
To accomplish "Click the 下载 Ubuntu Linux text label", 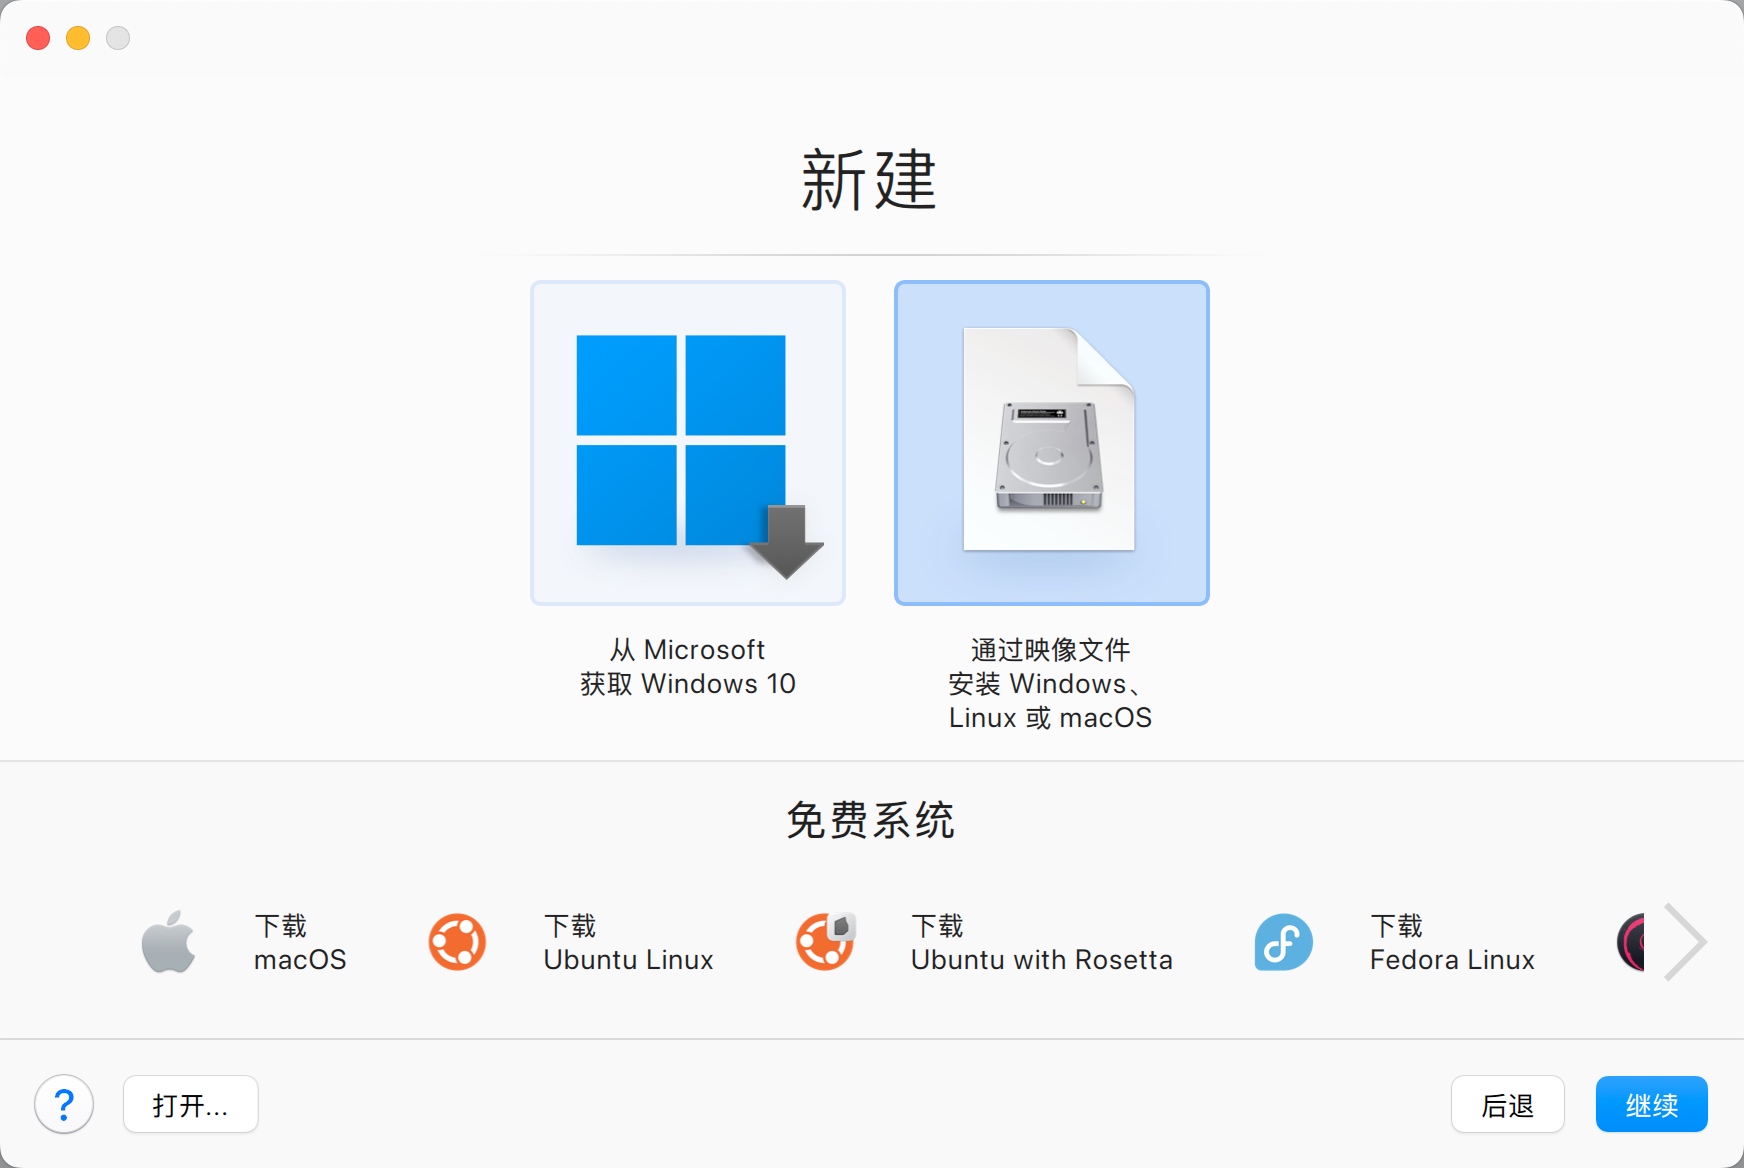I will click(629, 943).
